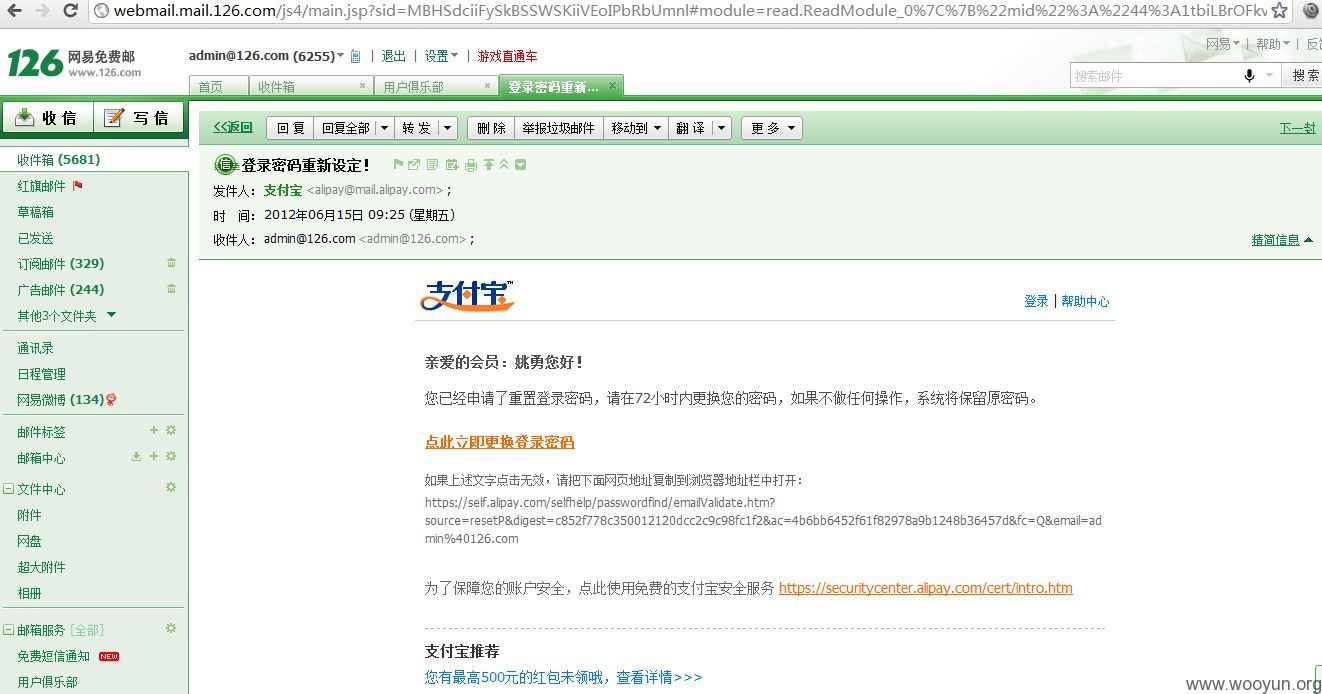The image size is (1322, 694).
Task: Click the double chevron up icon beside subject
Action: [504, 165]
